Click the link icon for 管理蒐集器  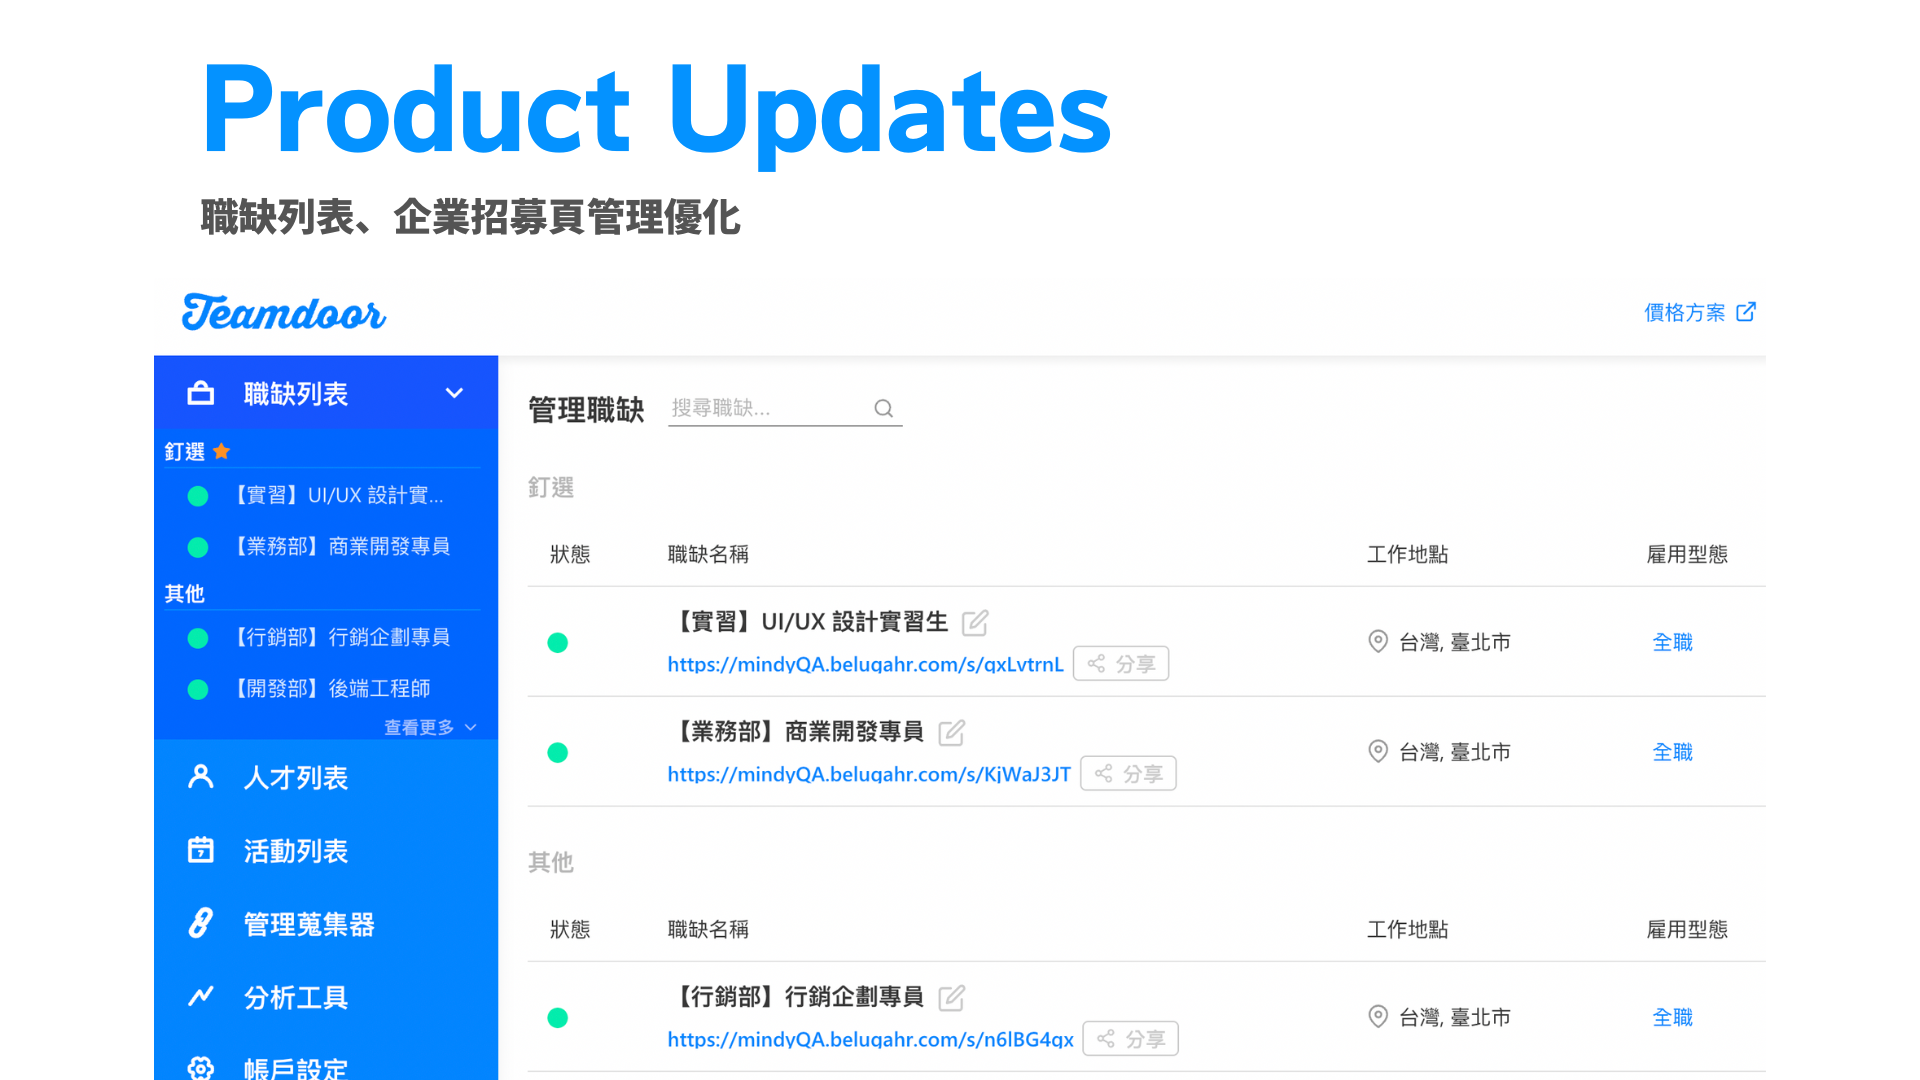(201, 924)
